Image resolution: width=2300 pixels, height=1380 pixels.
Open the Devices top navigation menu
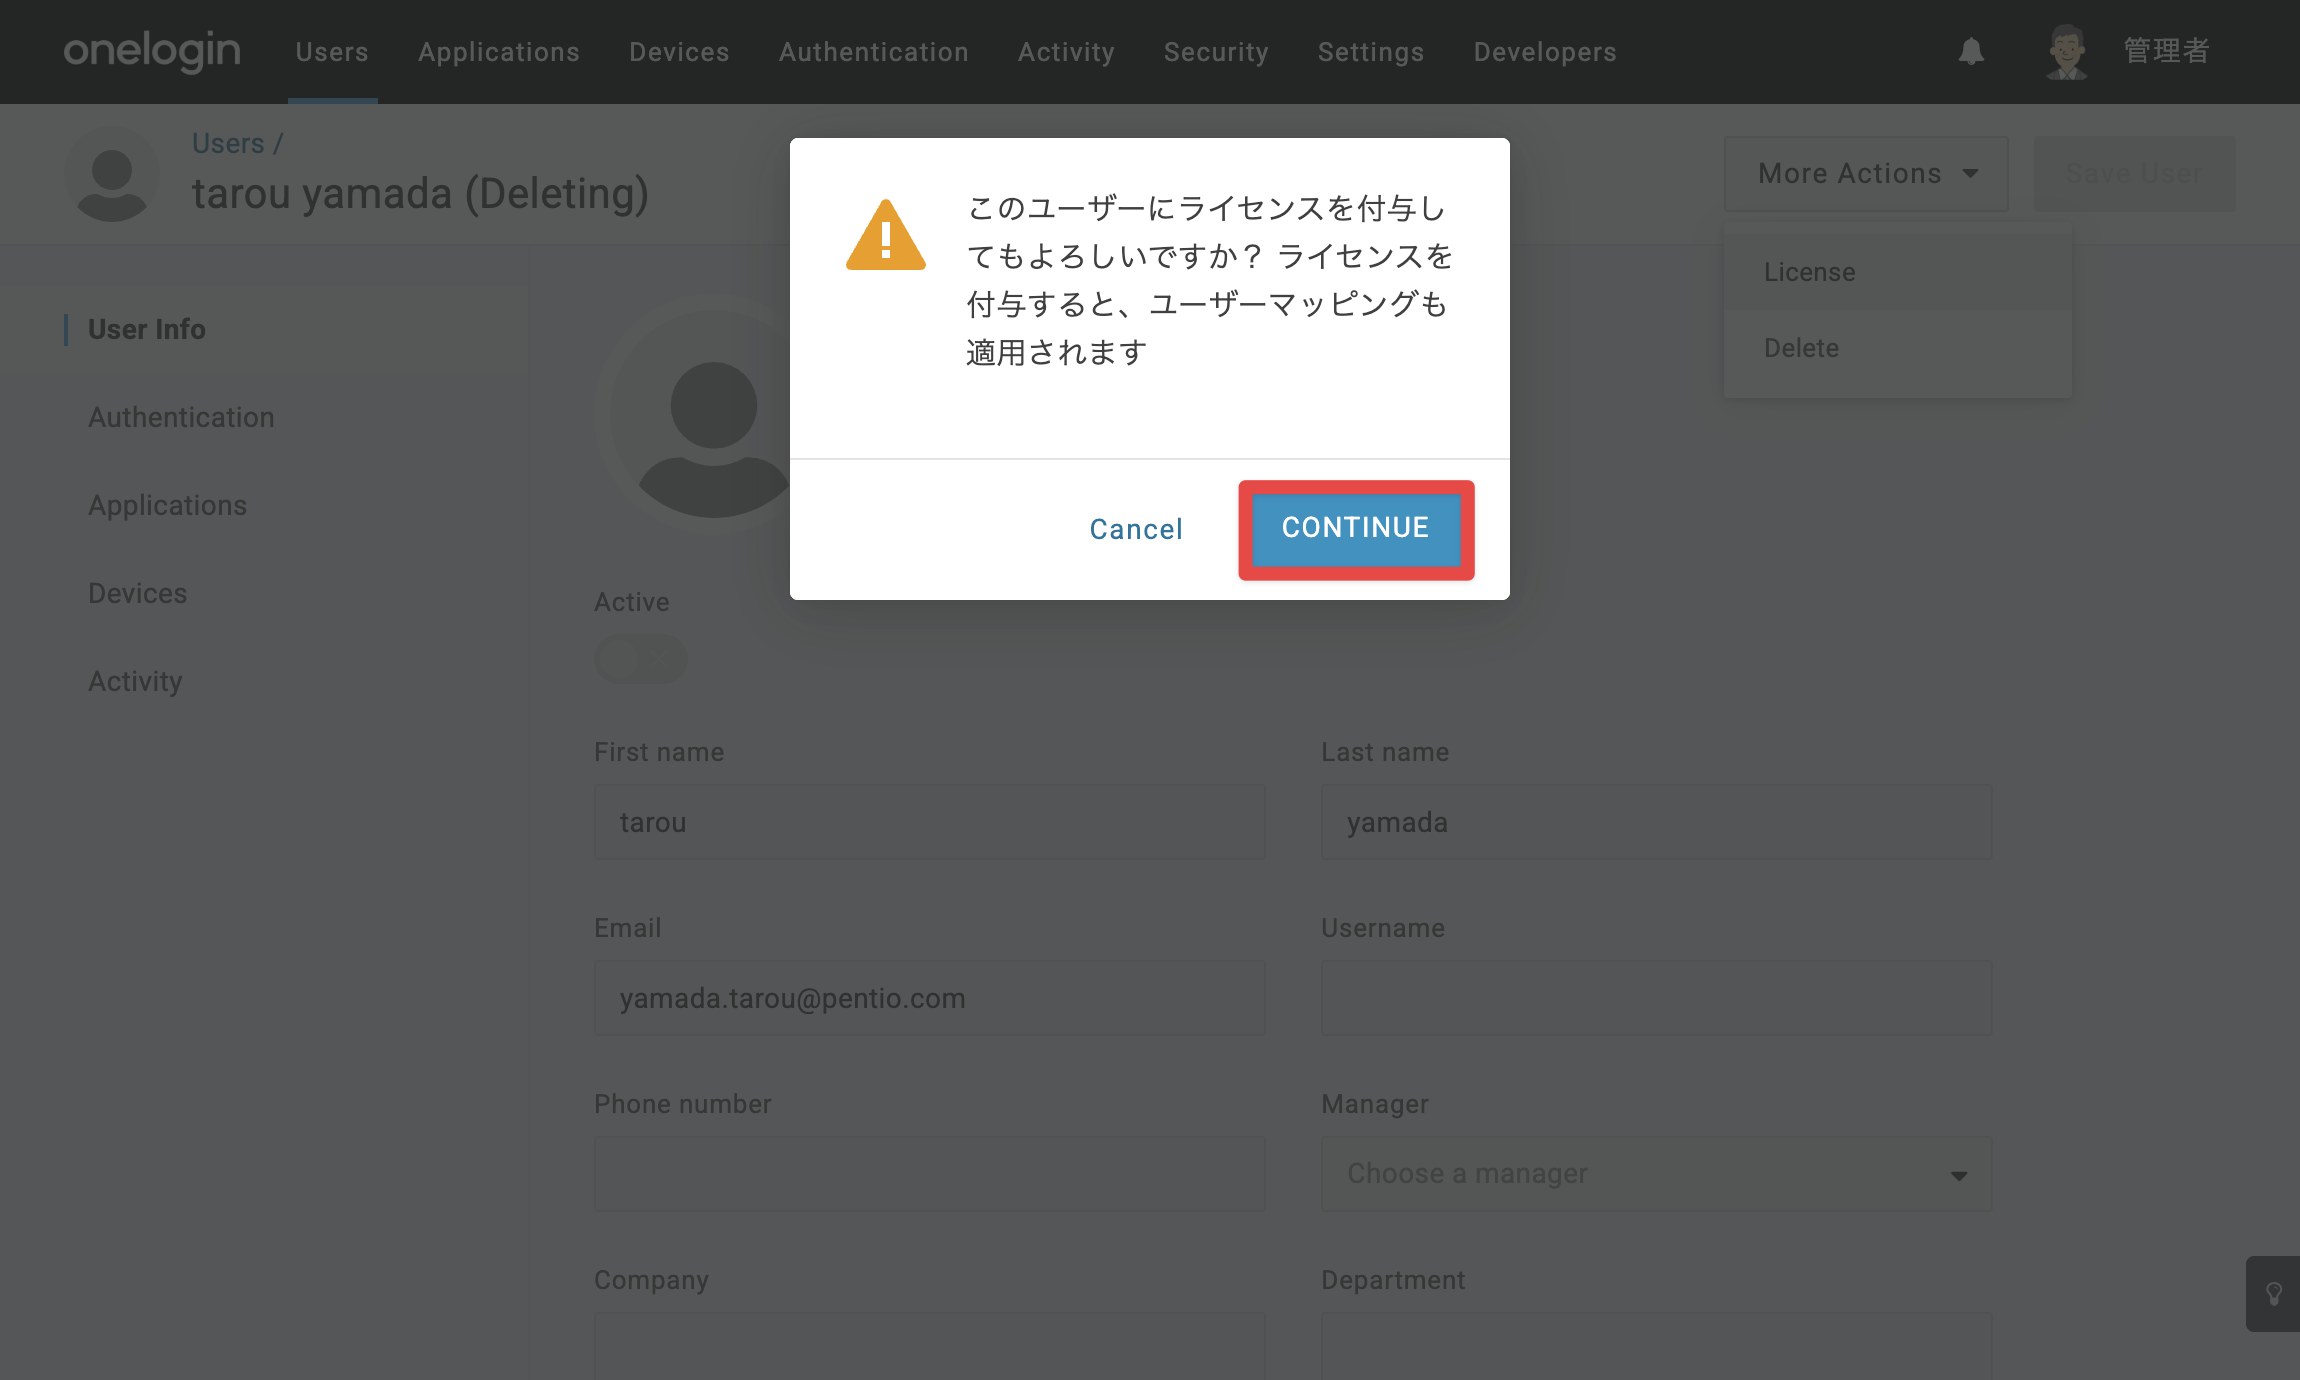[679, 52]
